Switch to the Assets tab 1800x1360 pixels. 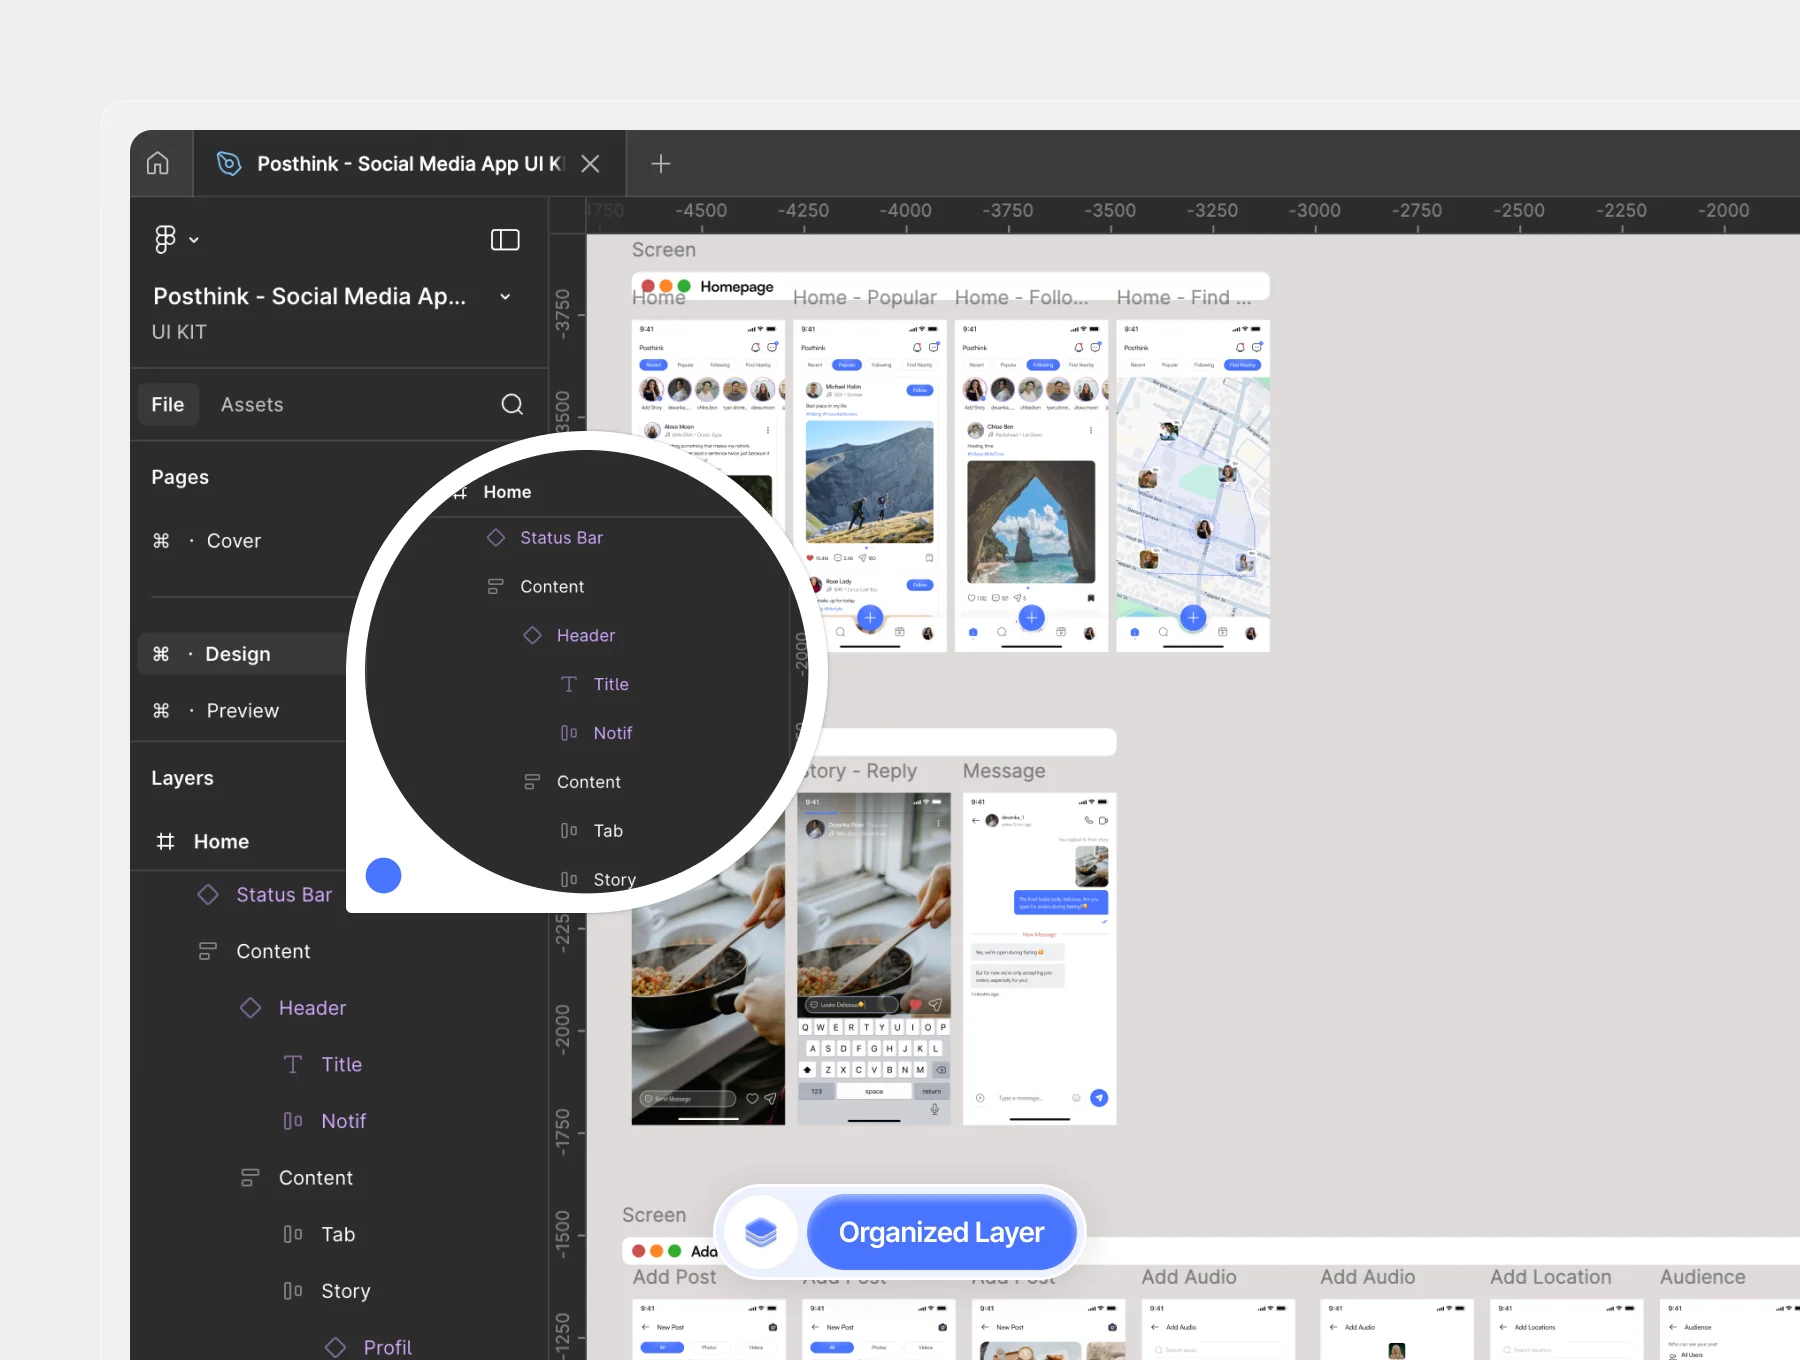point(252,404)
